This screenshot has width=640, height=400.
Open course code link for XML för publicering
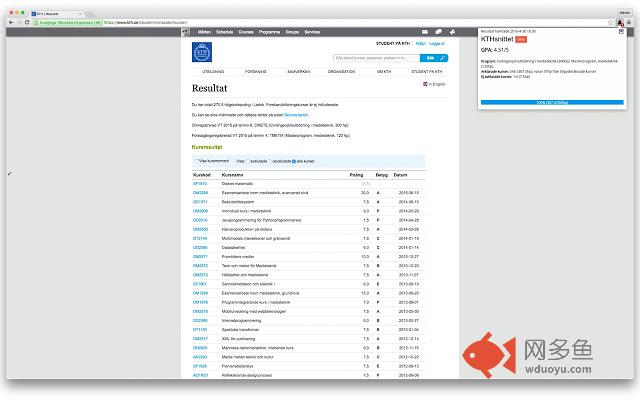200,338
